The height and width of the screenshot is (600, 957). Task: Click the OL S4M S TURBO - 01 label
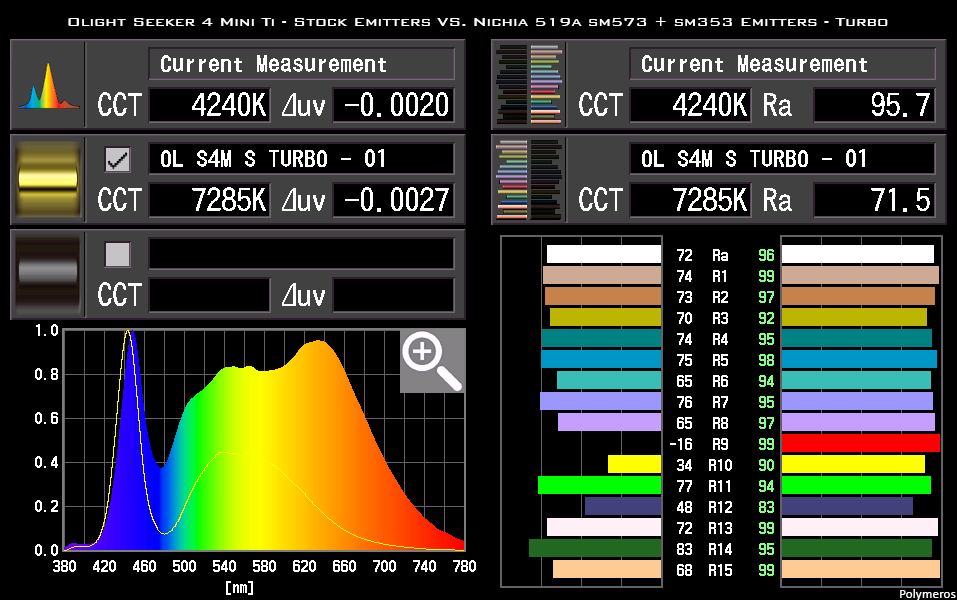pyautogui.click(x=300, y=158)
